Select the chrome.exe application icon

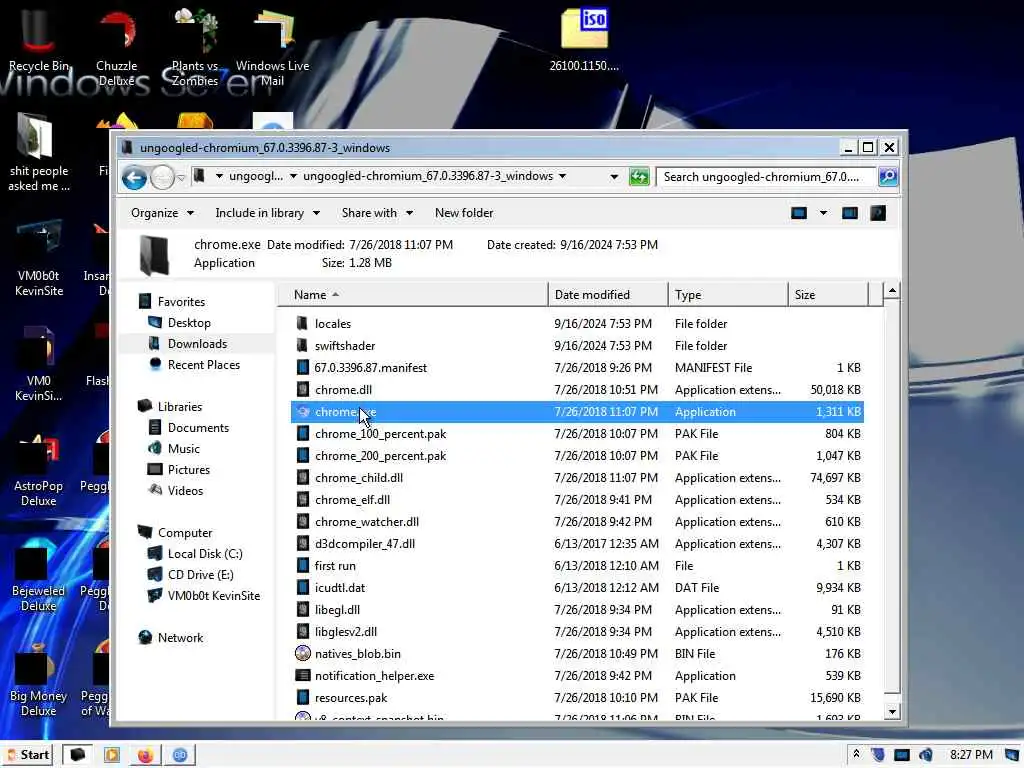click(x=302, y=411)
